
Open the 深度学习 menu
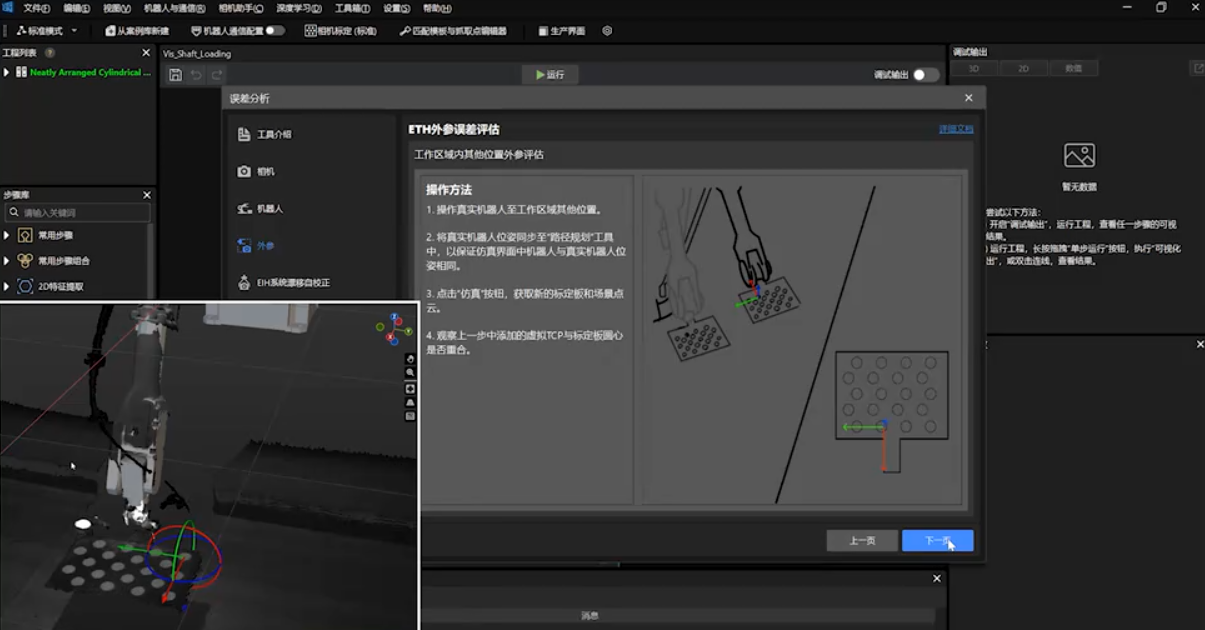coord(299,8)
